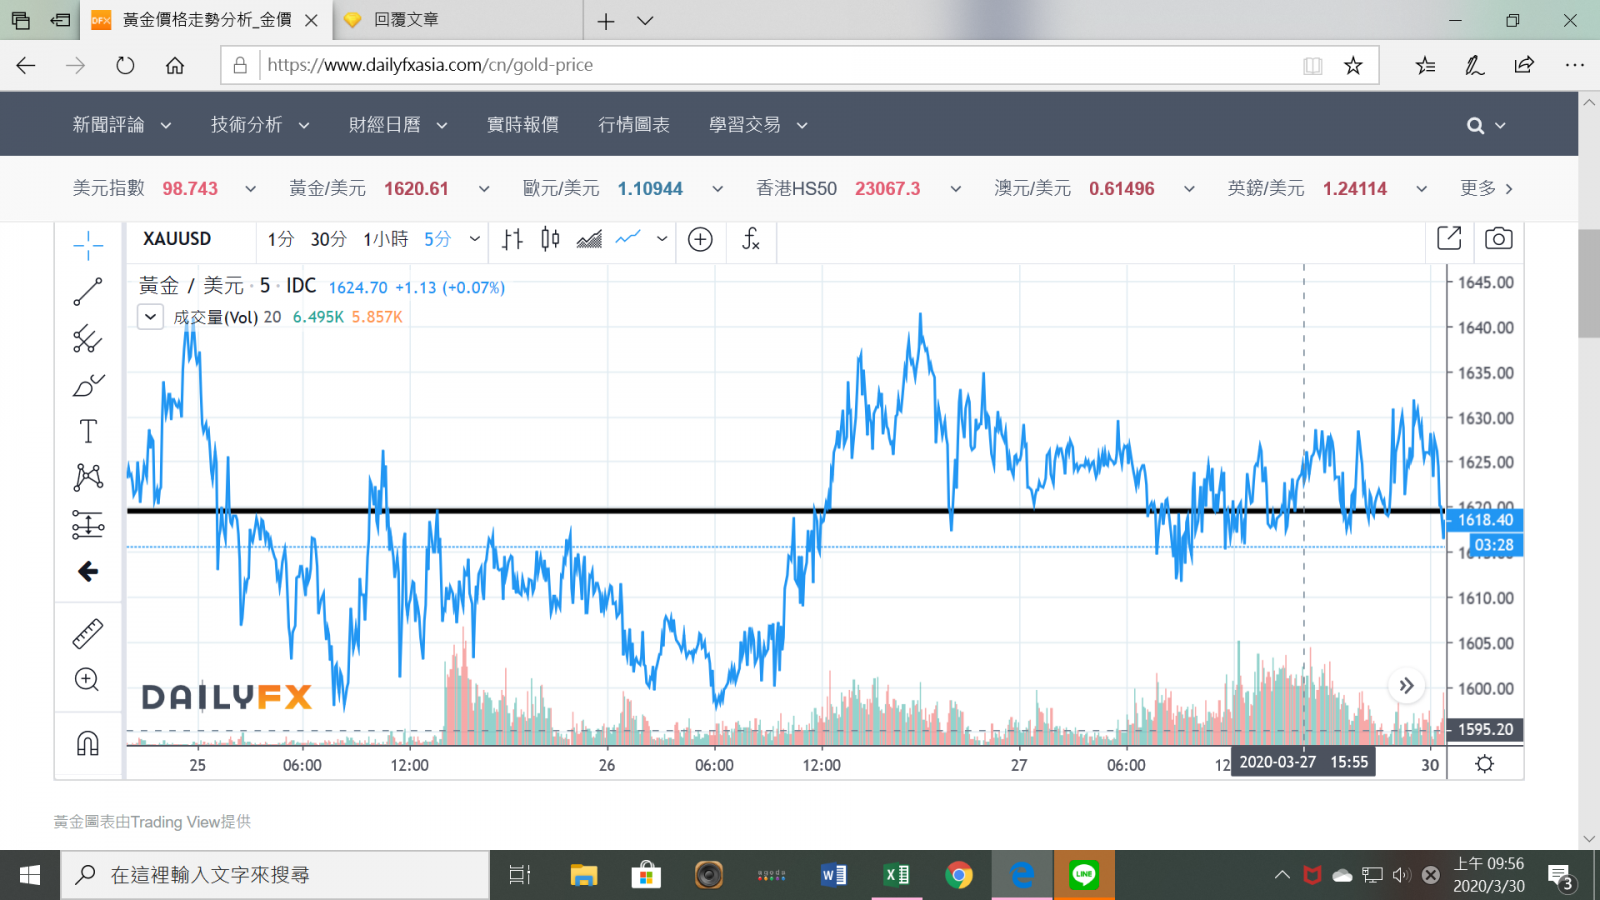Select the ruler measure tool
The image size is (1600, 900).
tap(88, 634)
